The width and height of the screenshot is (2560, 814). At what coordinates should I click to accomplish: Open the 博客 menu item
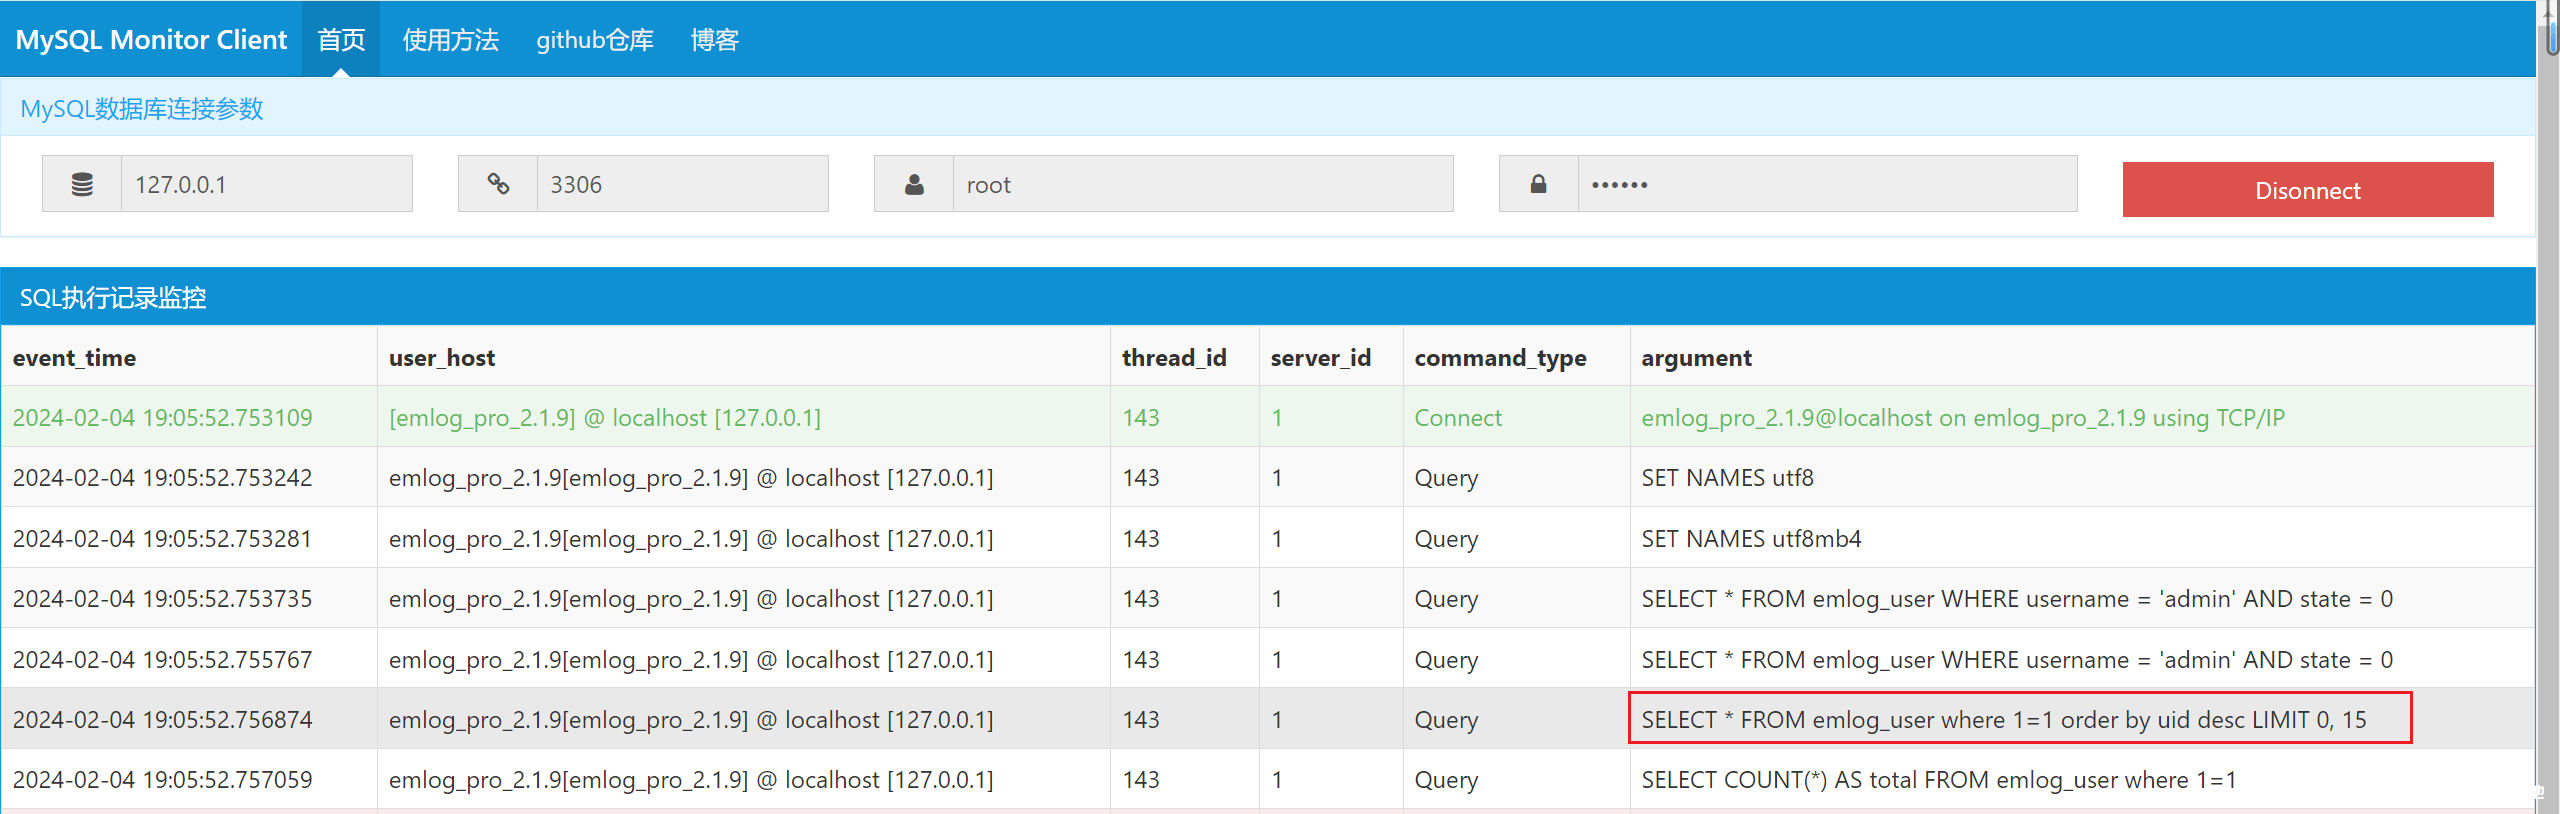click(x=714, y=40)
